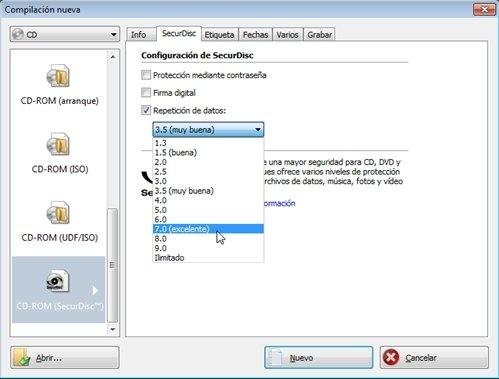Switch to the Info tab
499x379 pixels.
141,35
